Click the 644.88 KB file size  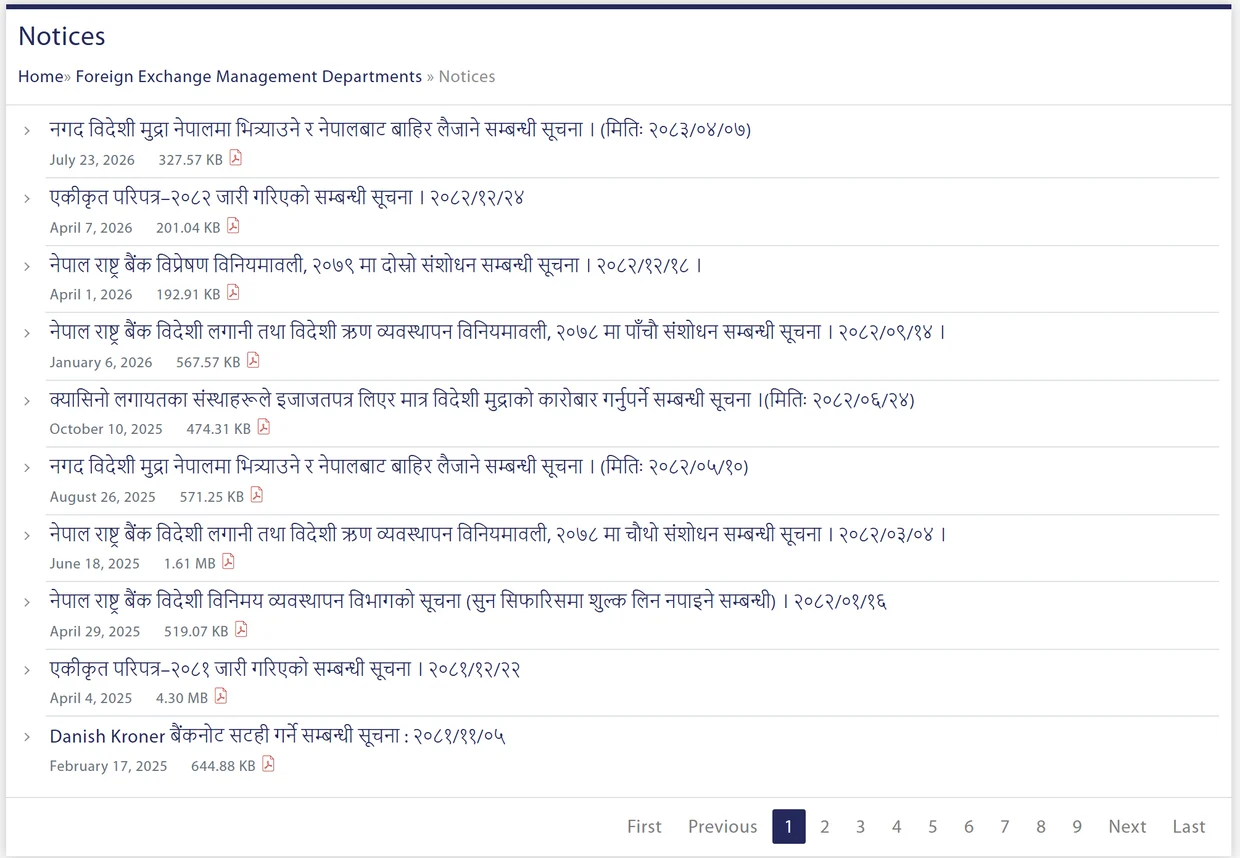click(223, 766)
